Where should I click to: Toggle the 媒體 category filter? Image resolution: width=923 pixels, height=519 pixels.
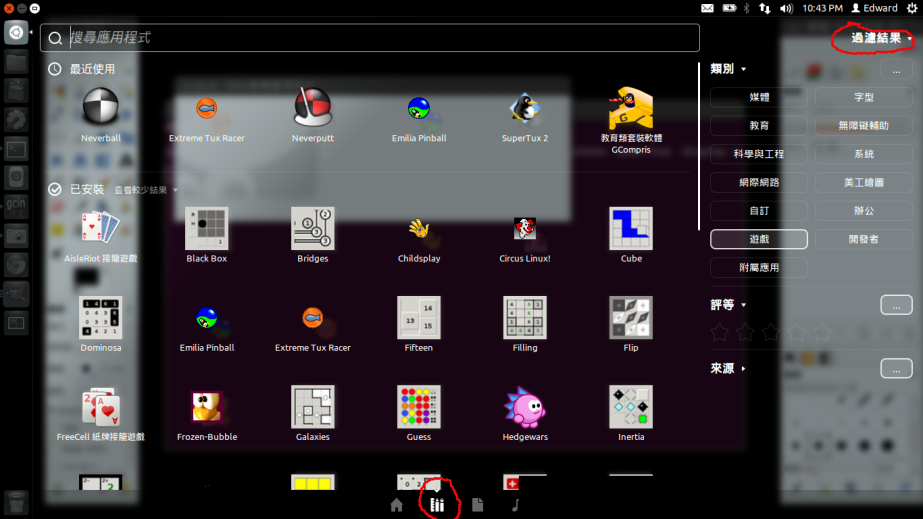tap(759, 97)
